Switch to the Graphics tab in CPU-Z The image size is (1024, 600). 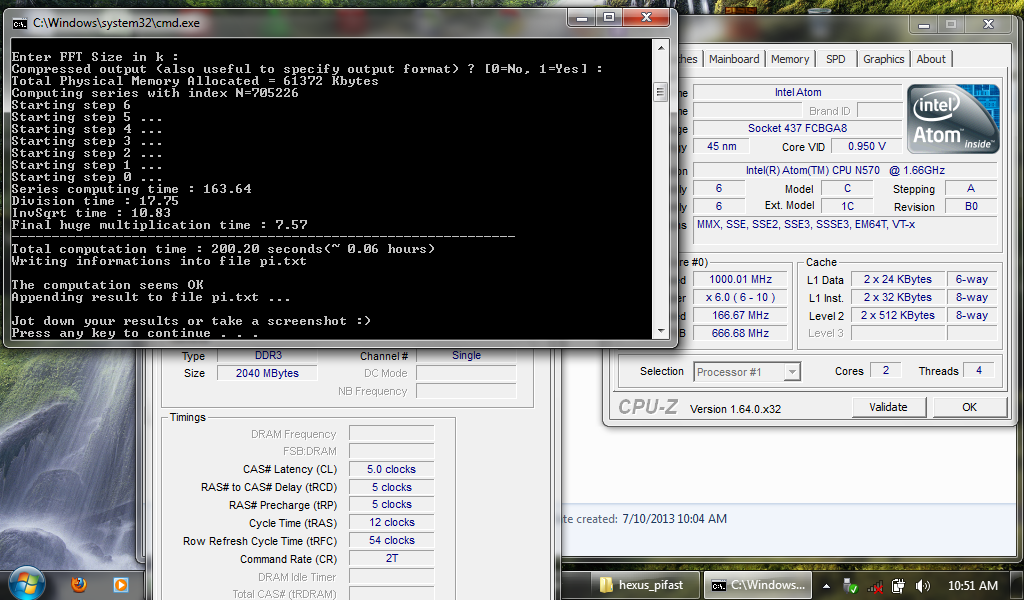884,59
